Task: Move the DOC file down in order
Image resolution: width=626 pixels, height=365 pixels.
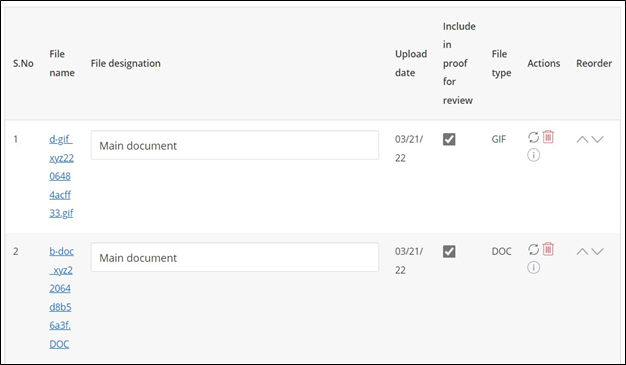Action: click(x=597, y=252)
